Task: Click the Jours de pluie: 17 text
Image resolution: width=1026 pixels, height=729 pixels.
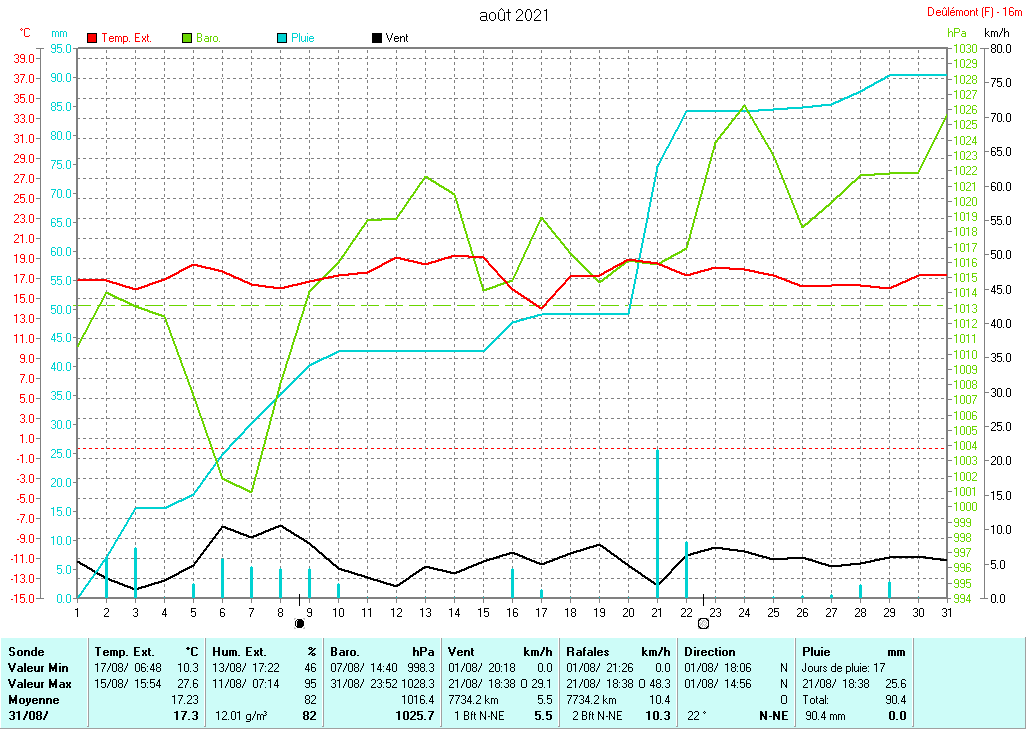Action: [x=844, y=666]
